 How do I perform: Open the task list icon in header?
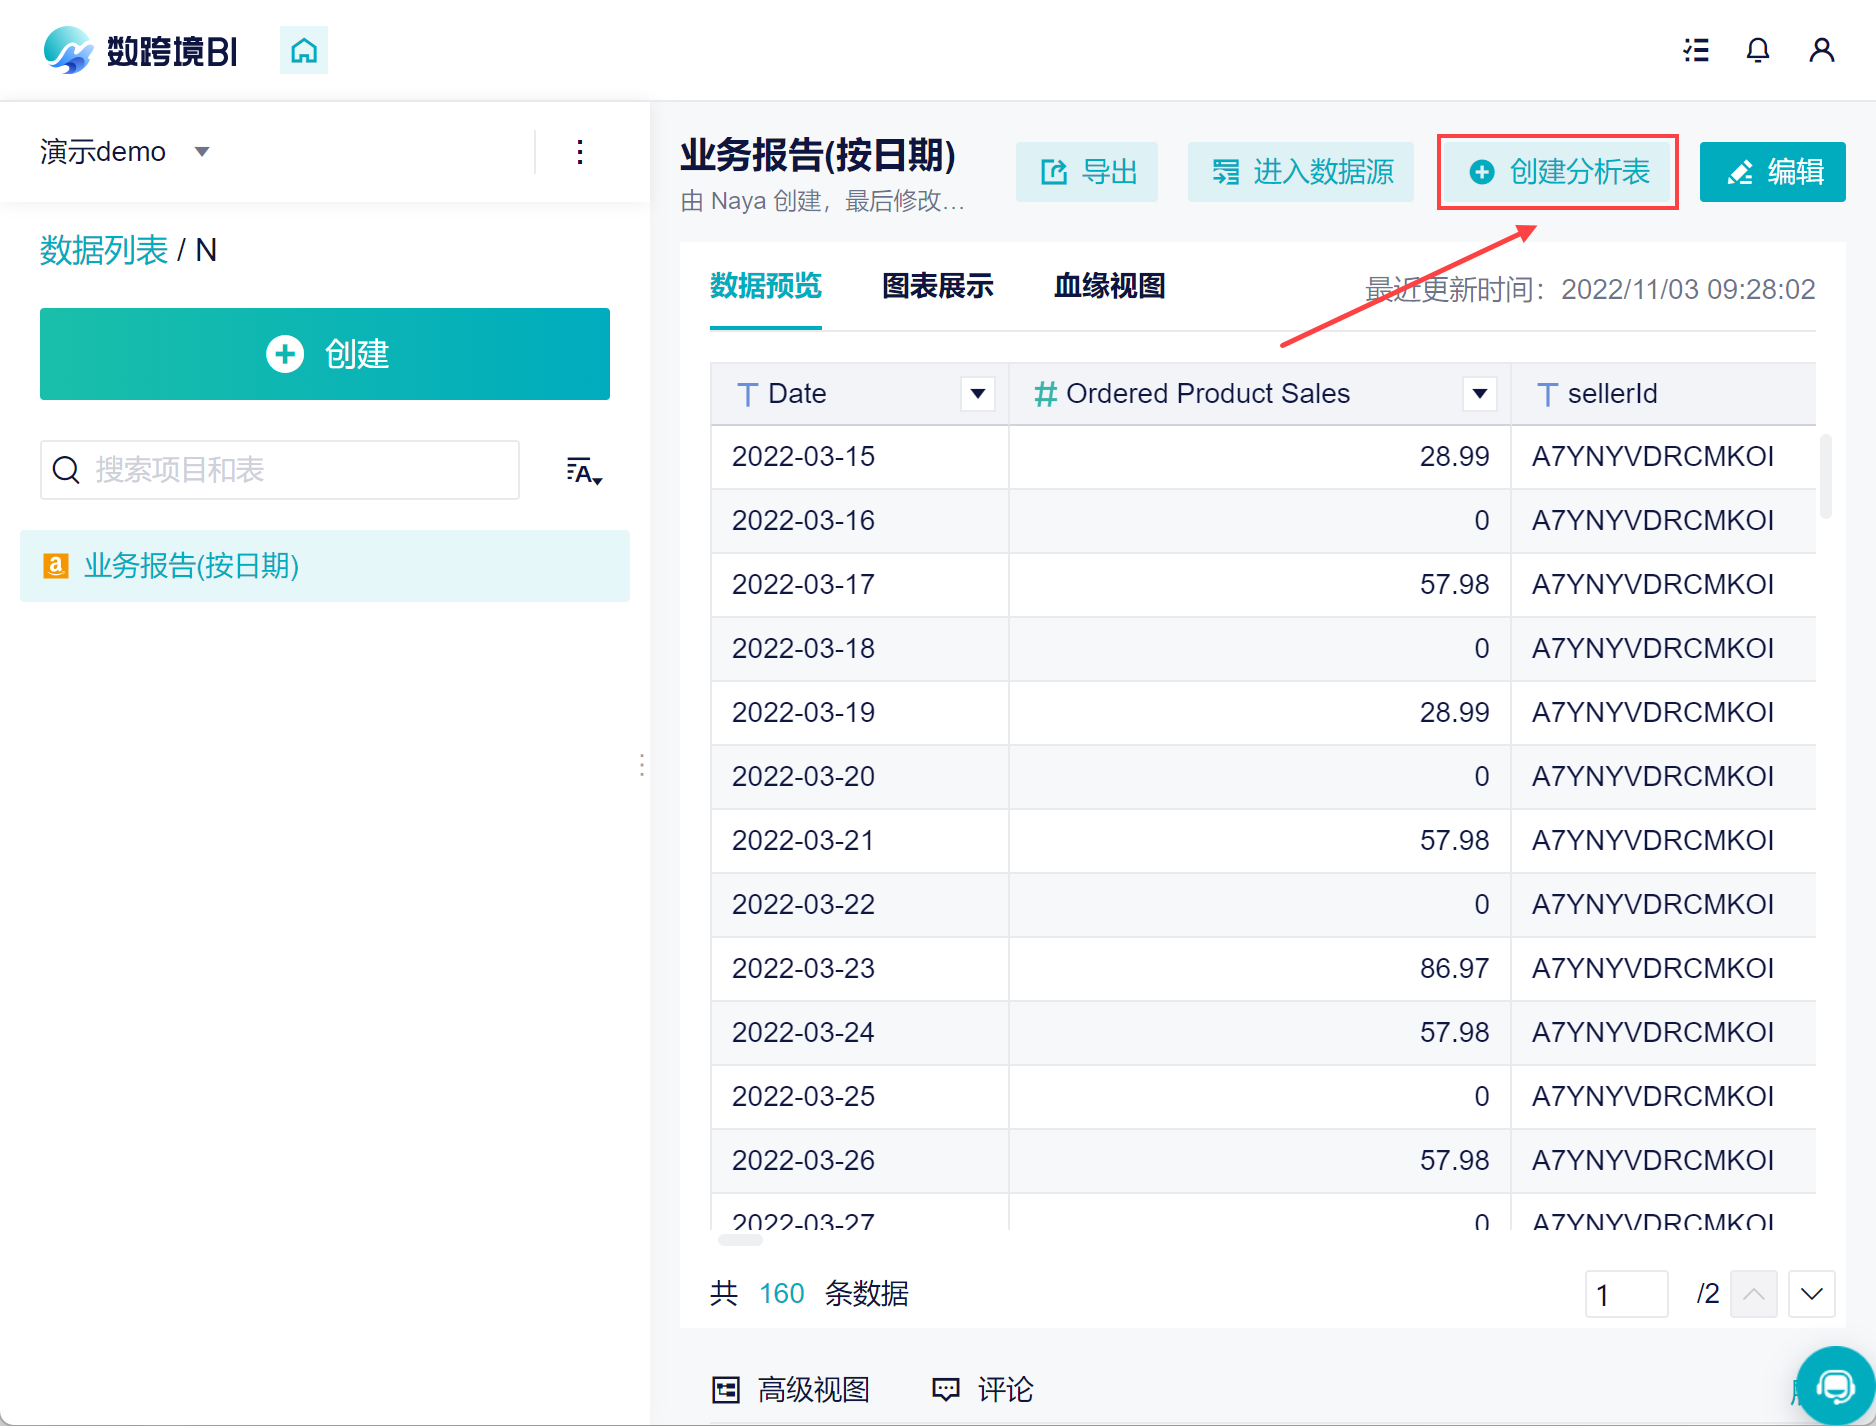coord(1696,50)
